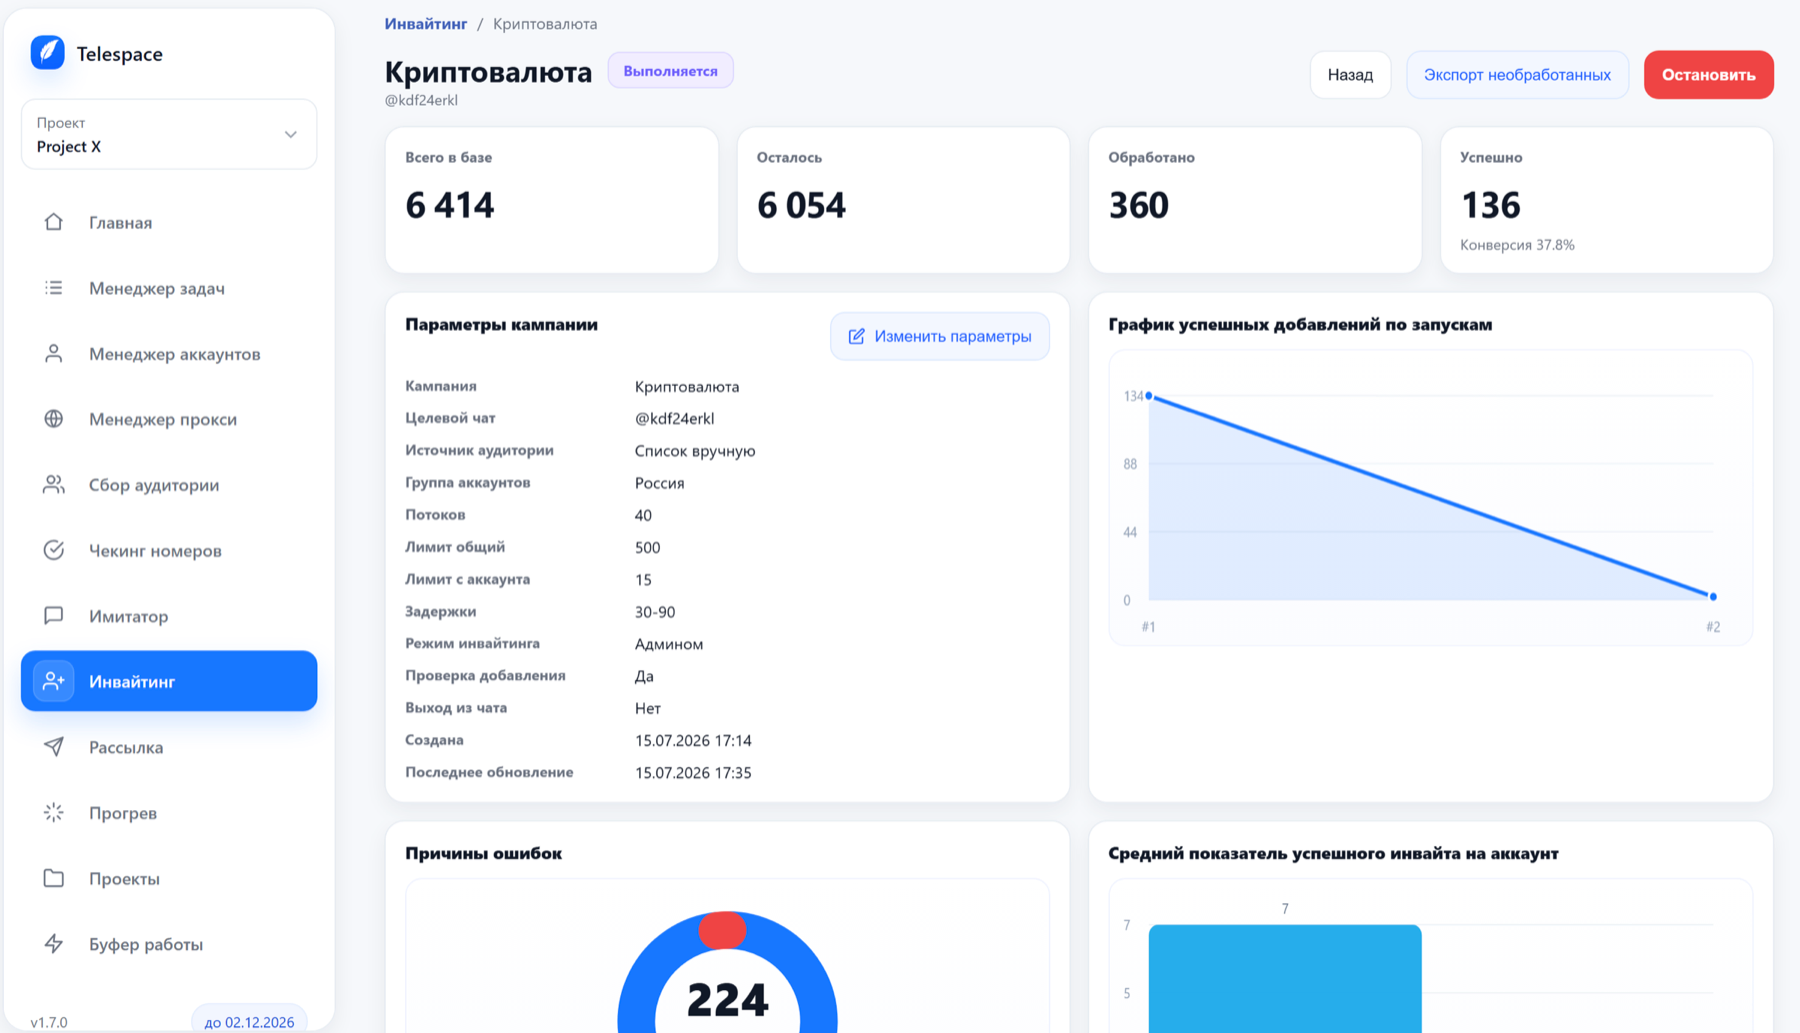The image size is (1800, 1033).
Task: Switch to the Имитатор section
Action: (169, 616)
